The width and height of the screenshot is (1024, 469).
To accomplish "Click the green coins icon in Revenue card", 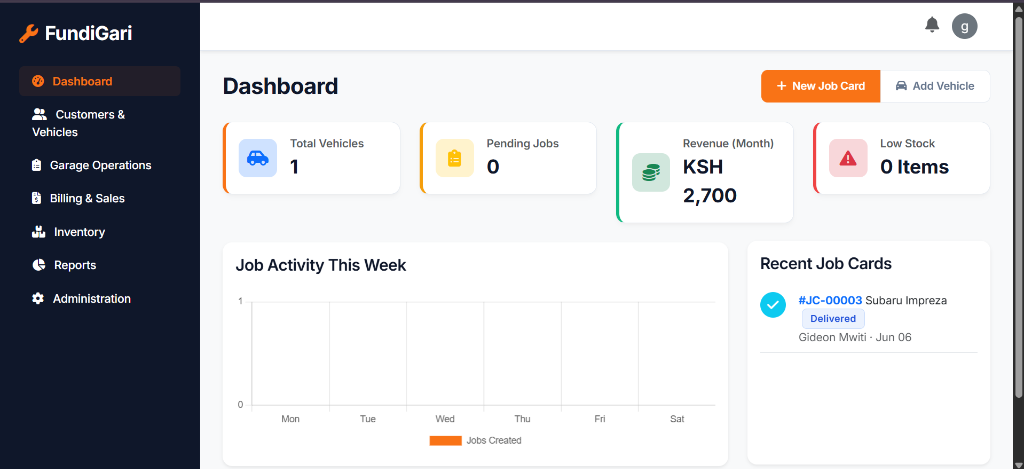I will pyautogui.click(x=651, y=172).
